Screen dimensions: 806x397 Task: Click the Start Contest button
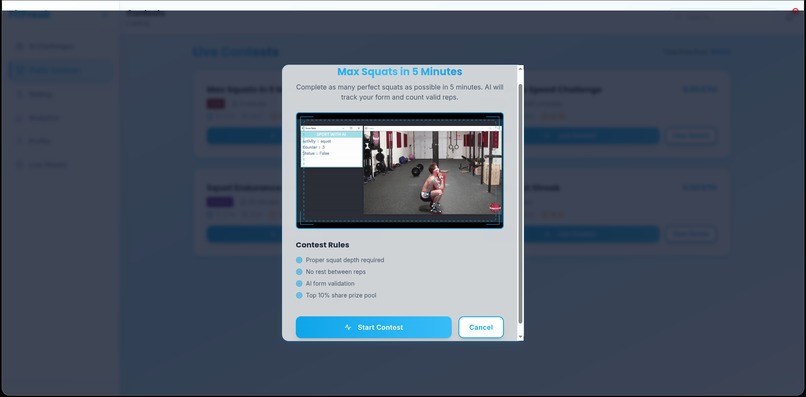tap(374, 327)
